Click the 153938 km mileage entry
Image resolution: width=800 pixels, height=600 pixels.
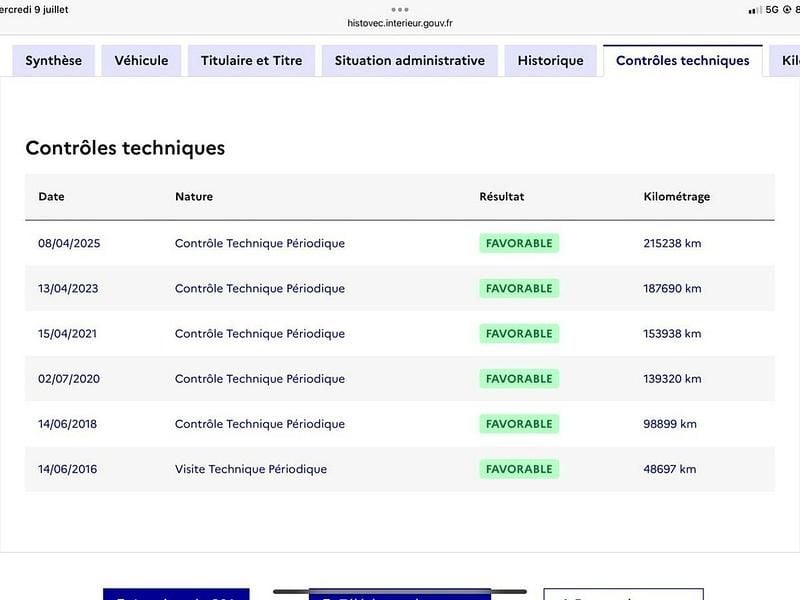pos(672,334)
